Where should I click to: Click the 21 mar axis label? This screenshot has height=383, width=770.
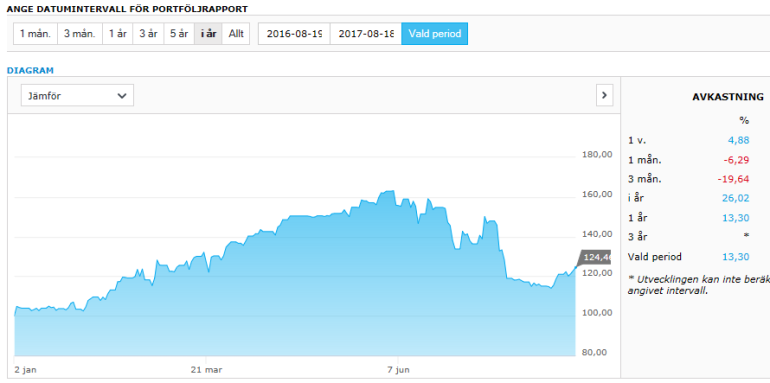[206, 369]
